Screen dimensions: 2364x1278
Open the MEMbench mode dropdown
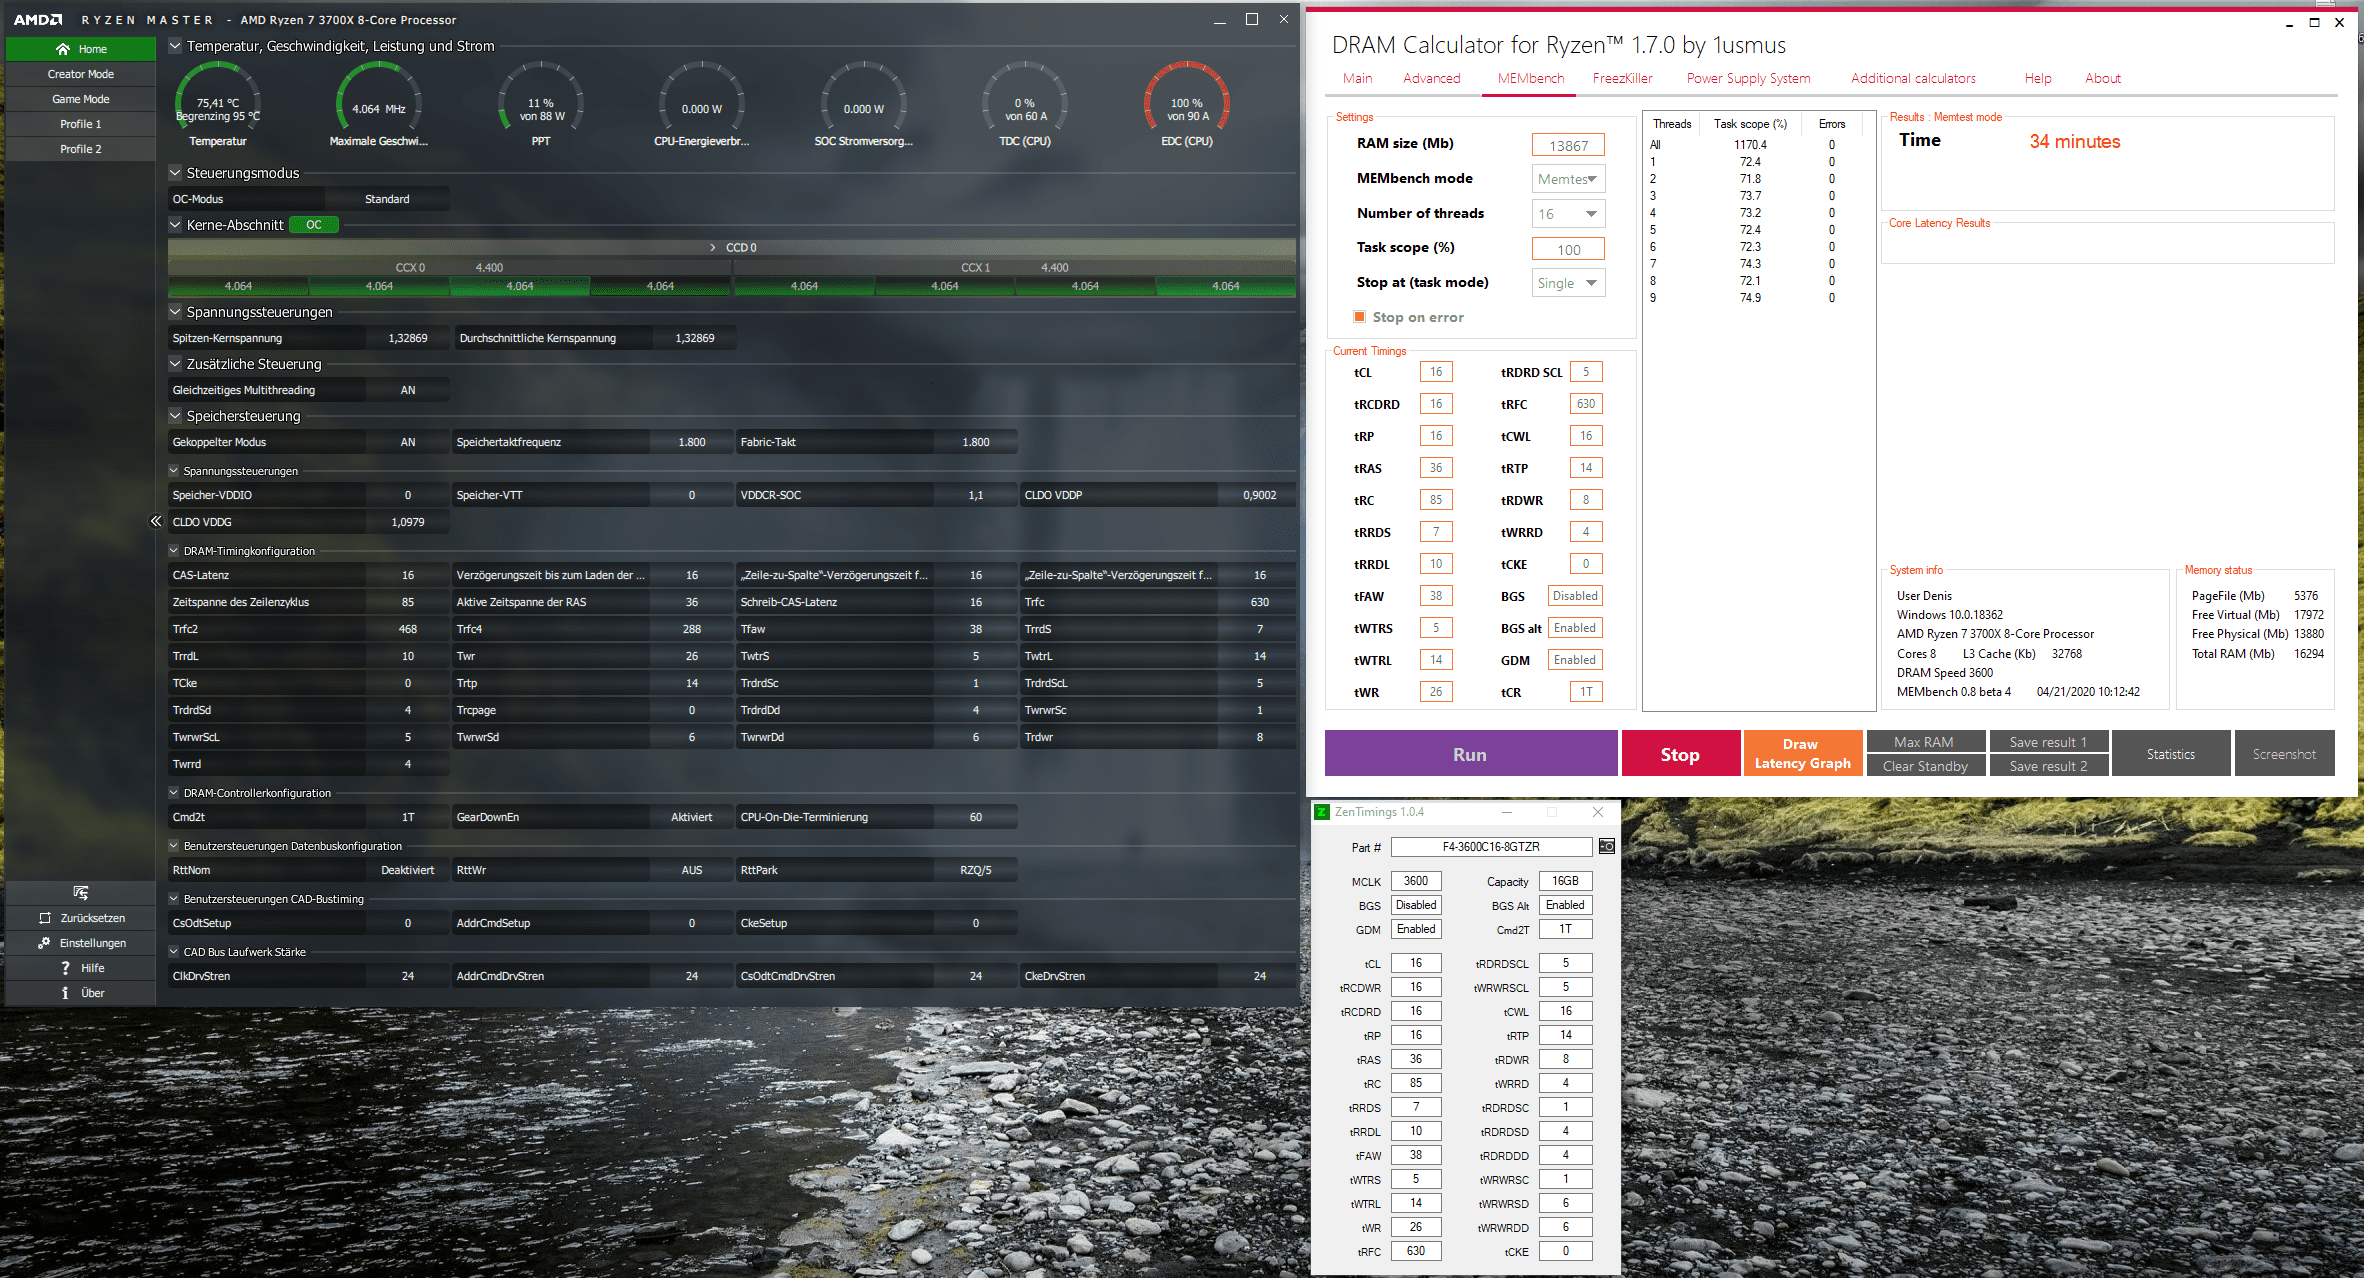1568,179
